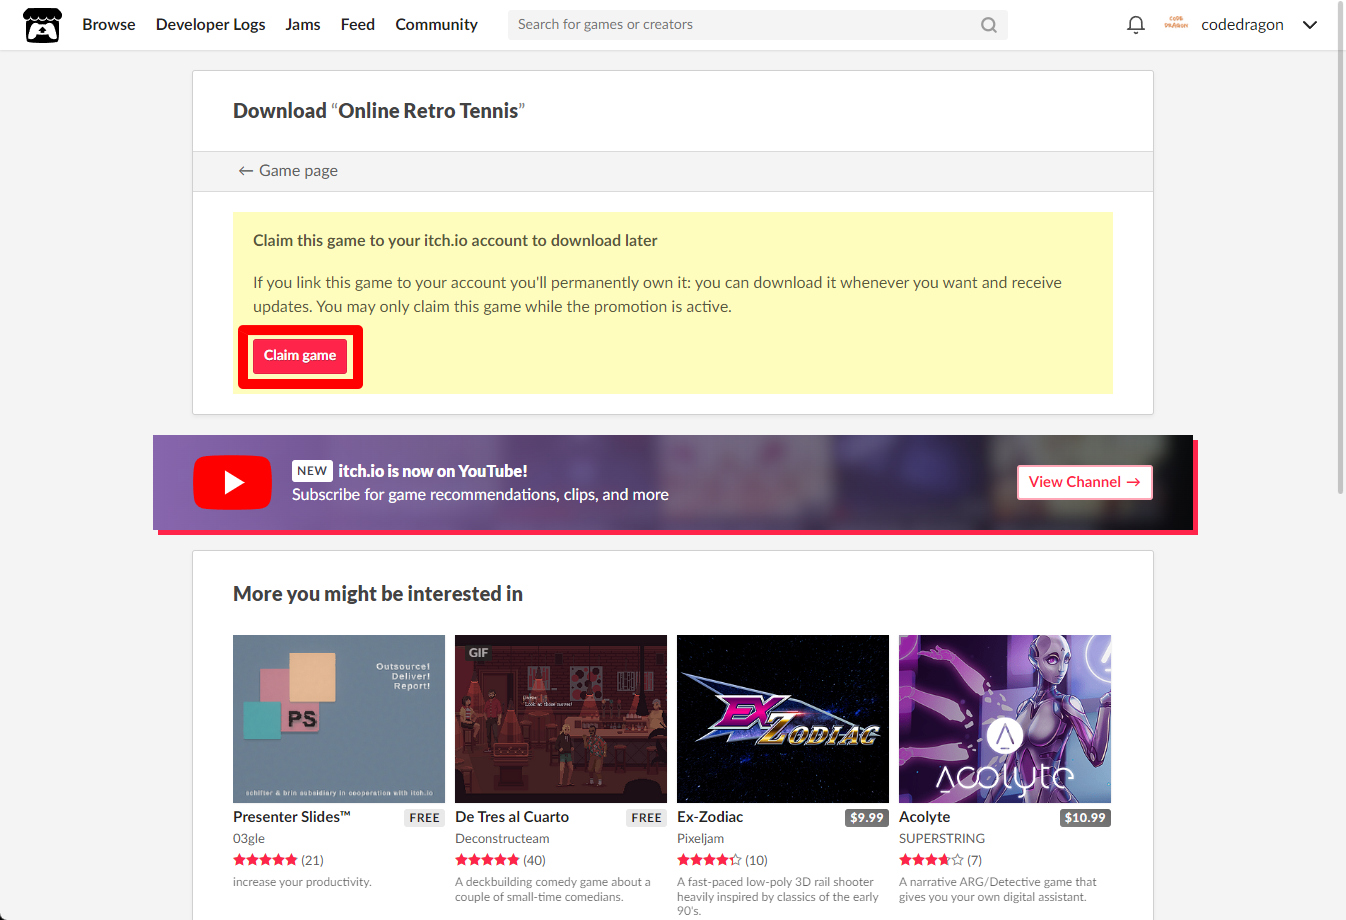Viewport: 1346px width, 920px height.
Task: Open the Acolyte game thumbnail
Action: [1005, 719]
